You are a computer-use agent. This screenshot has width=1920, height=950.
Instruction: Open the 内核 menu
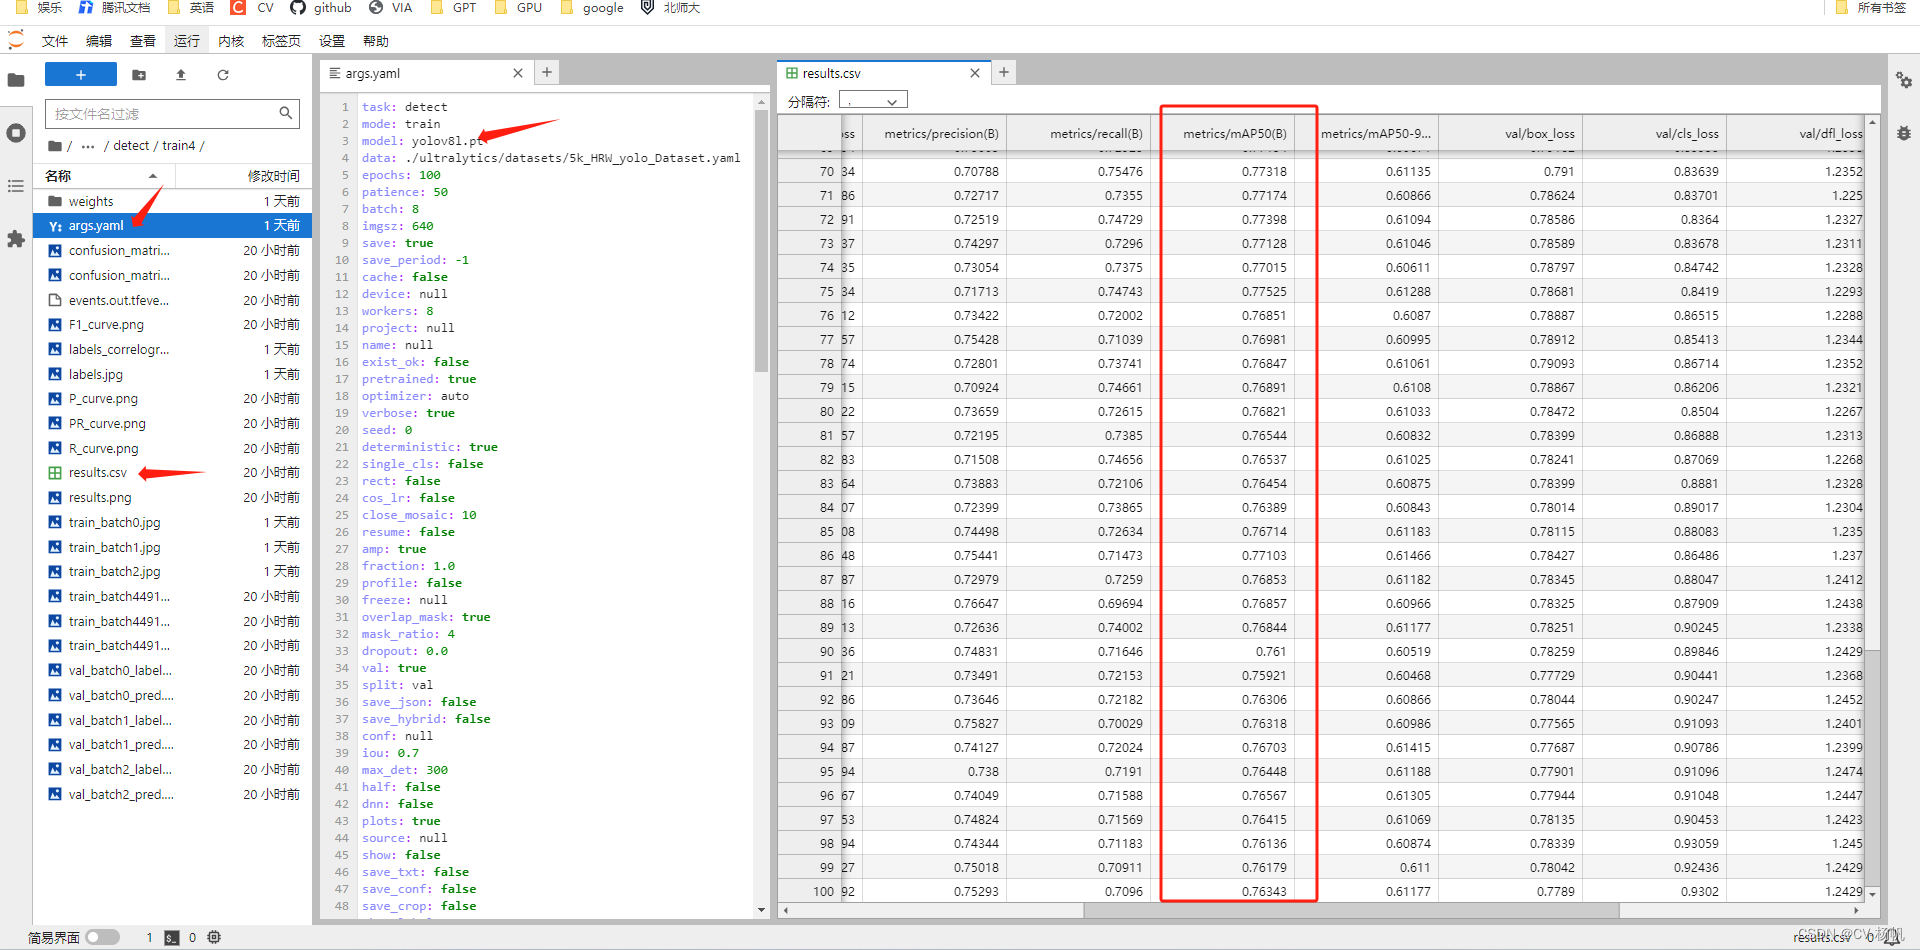coord(231,41)
